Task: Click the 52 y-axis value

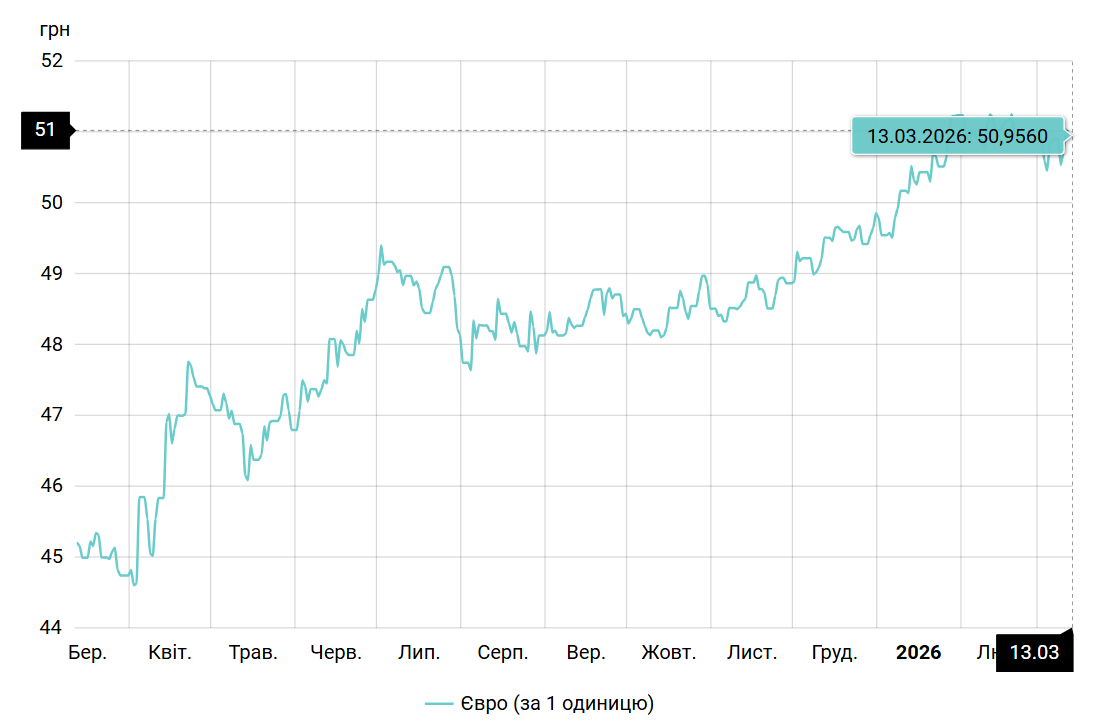Action: pyautogui.click(x=52, y=60)
